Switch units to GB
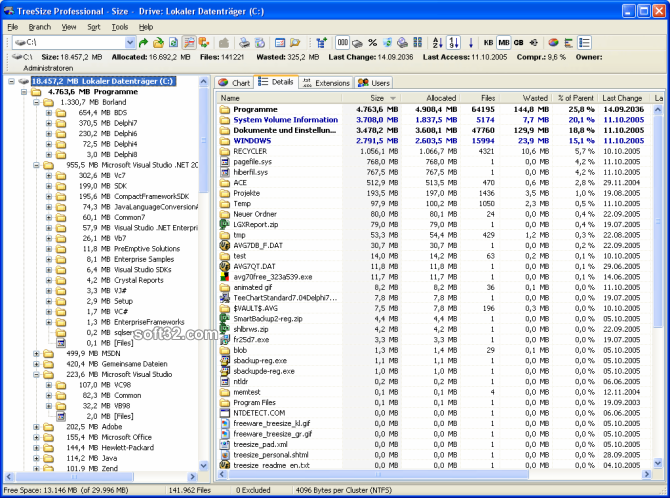 pos(518,43)
